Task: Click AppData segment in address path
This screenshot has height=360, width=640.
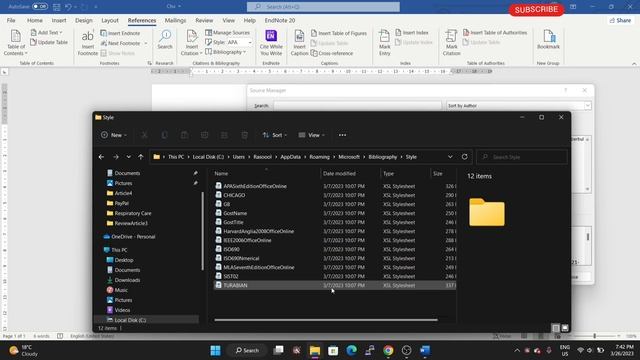Action: (x=290, y=157)
